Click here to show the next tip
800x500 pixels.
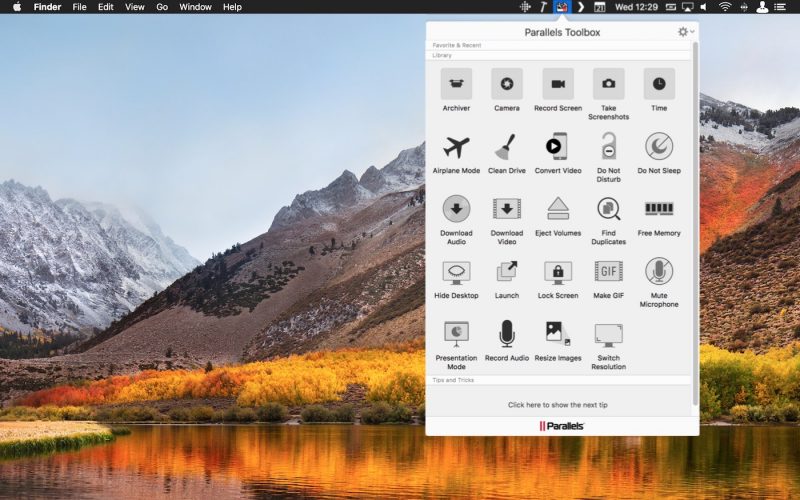click(558, 405)
